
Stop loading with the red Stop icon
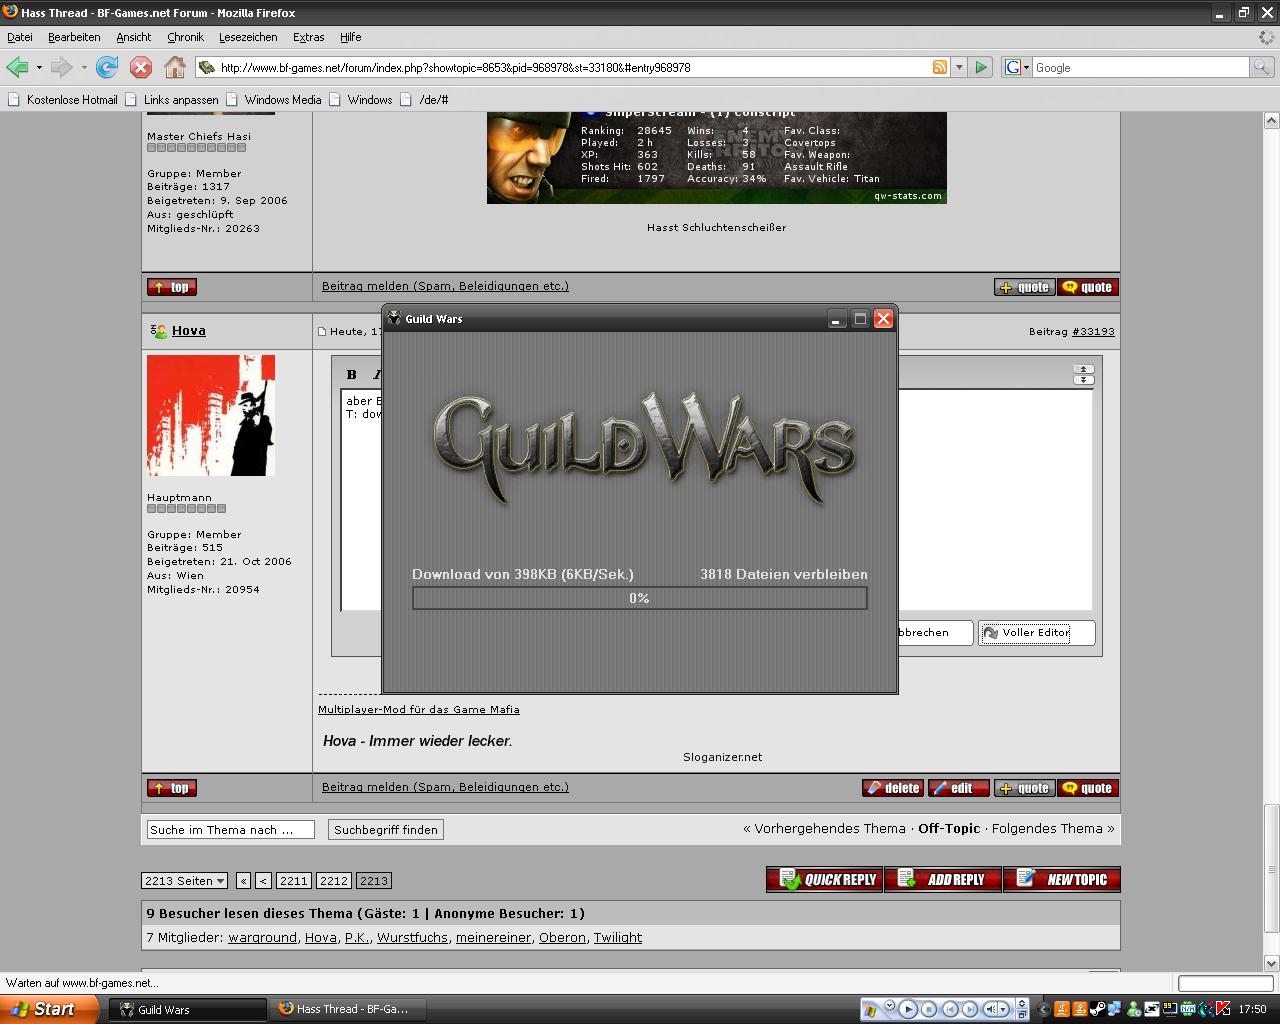[x=141, y=67]
